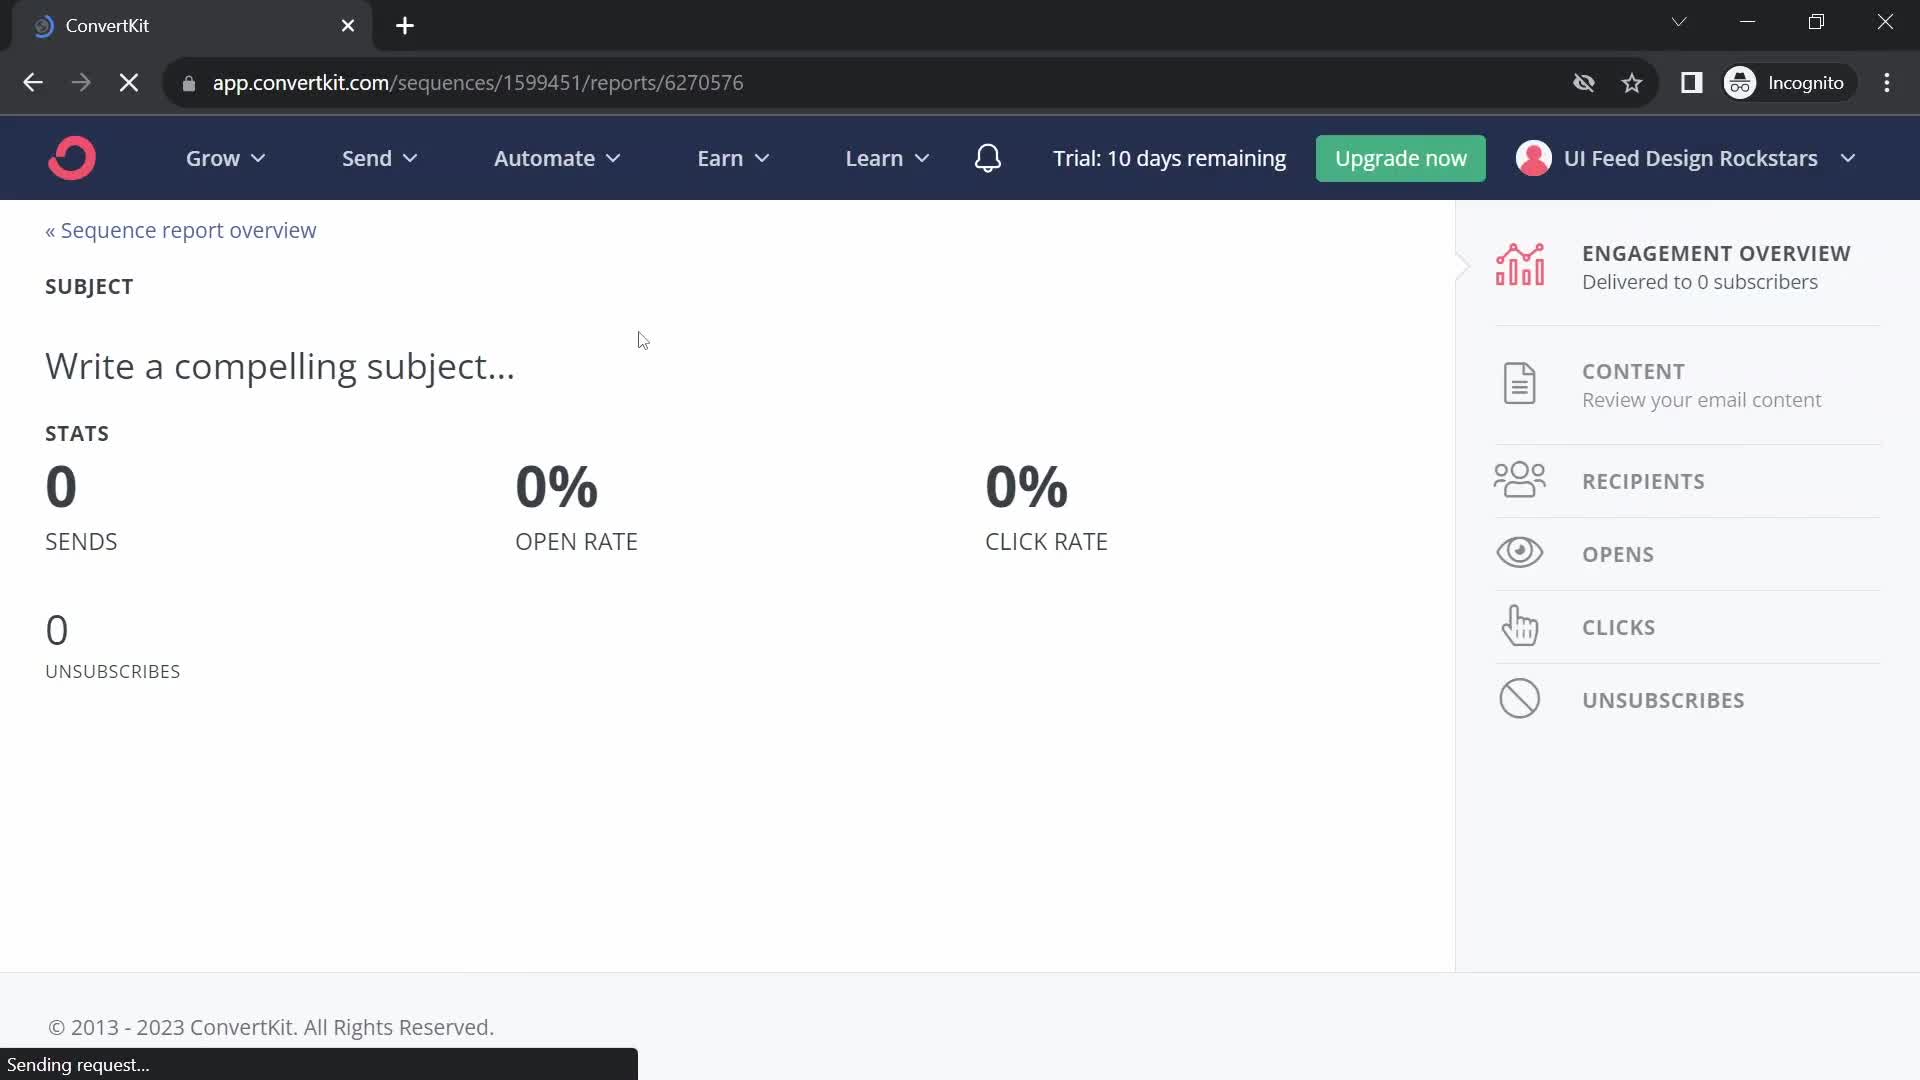This screenshot has height=1080, width=1920.
Task: Open browser side panel icon
Action: click(1691, 83)
